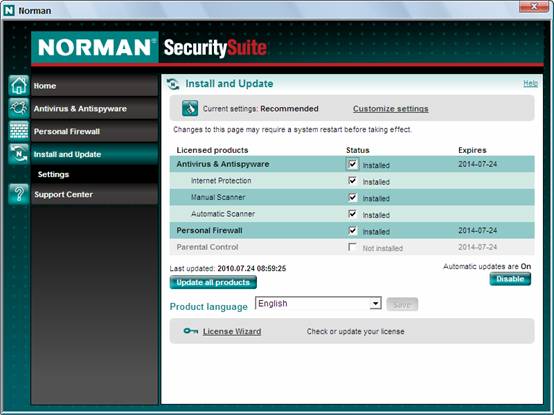Click the current settings wrench icon
The width and height of the screenshot is (554, 415).
pos(190,108)
